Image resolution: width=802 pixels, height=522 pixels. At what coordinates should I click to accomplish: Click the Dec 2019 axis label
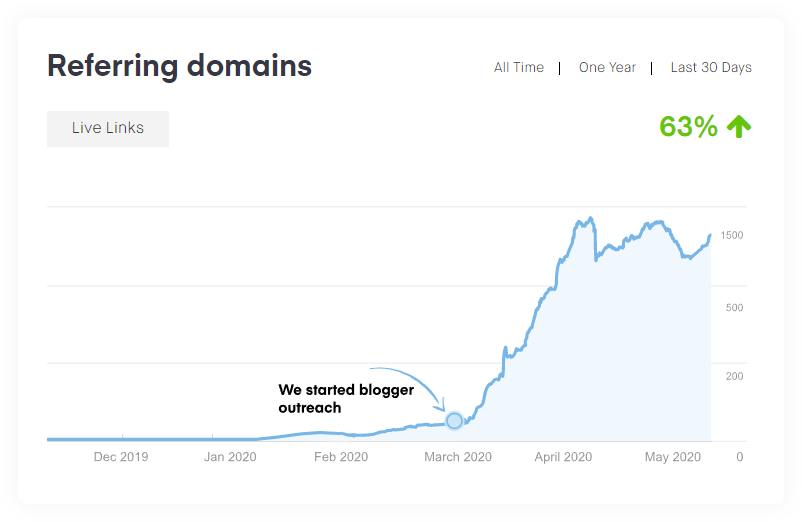point(121,457)
